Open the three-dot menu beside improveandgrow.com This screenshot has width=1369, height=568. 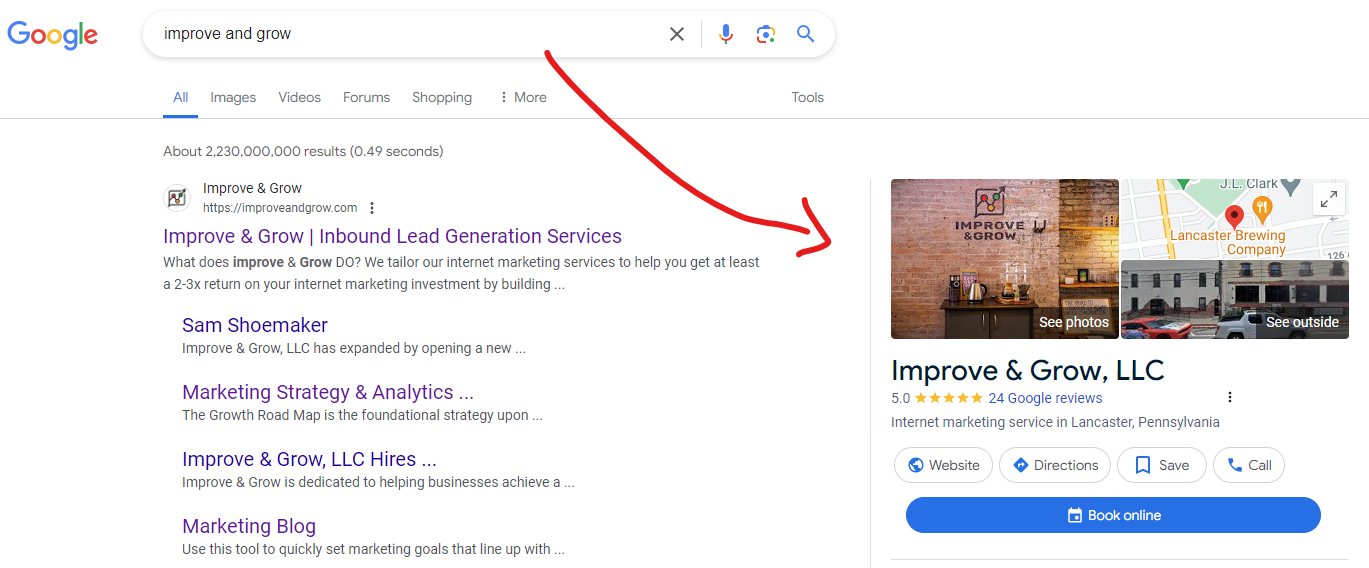click(x=372, y=208)
